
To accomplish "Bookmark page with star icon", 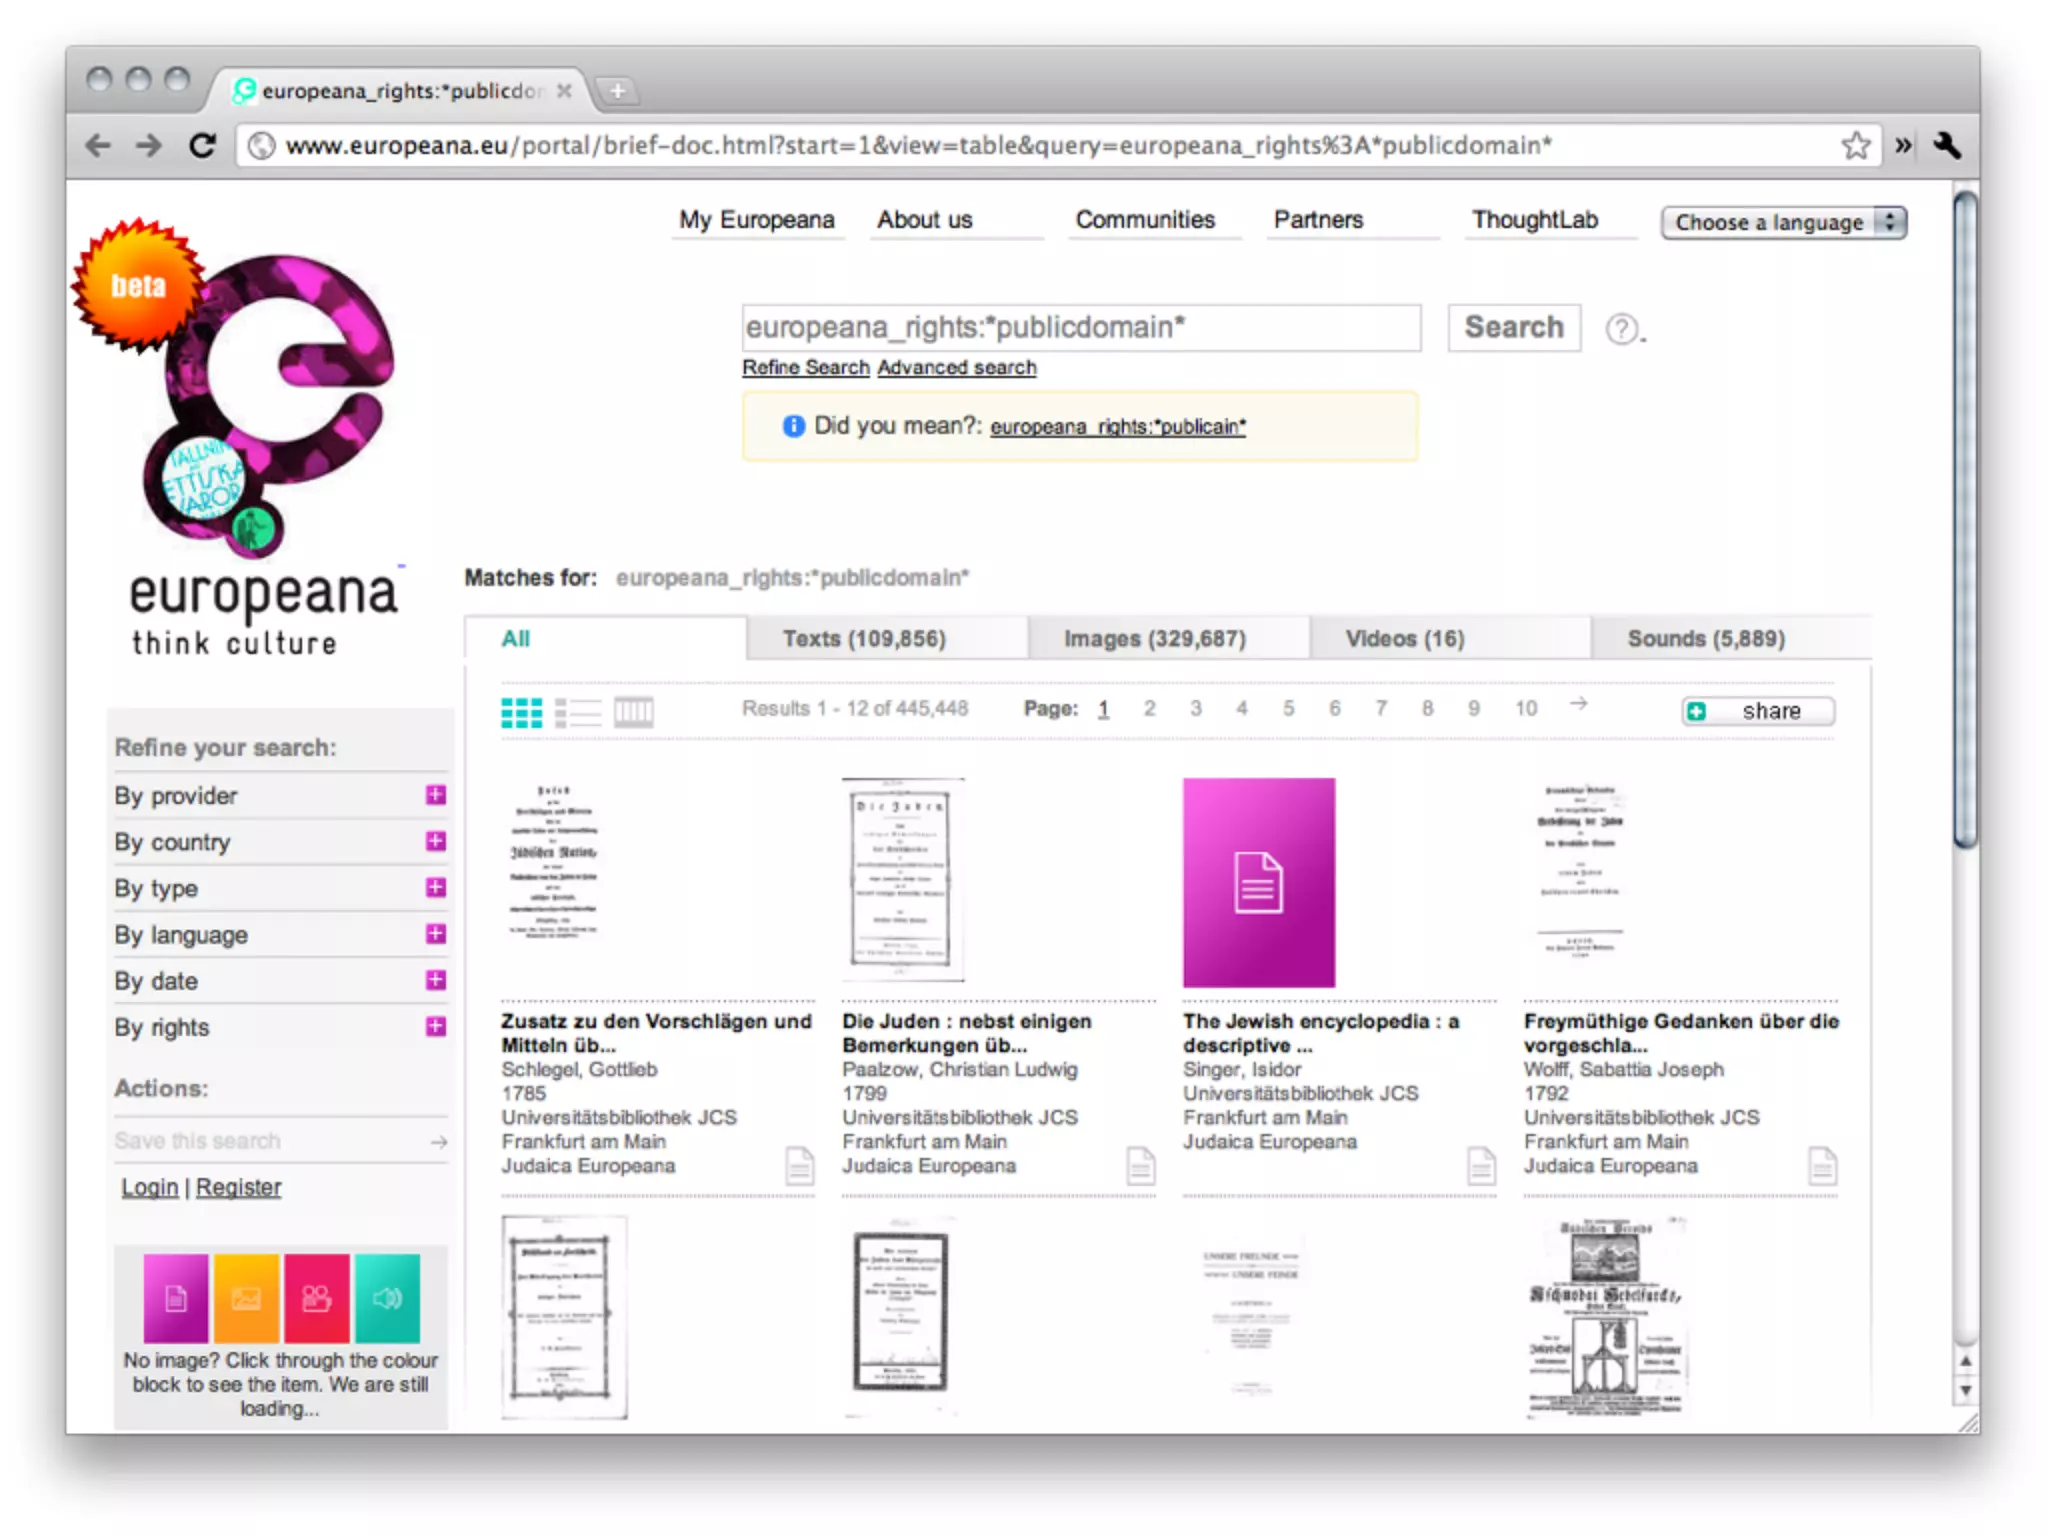I will click(1856, 146).
